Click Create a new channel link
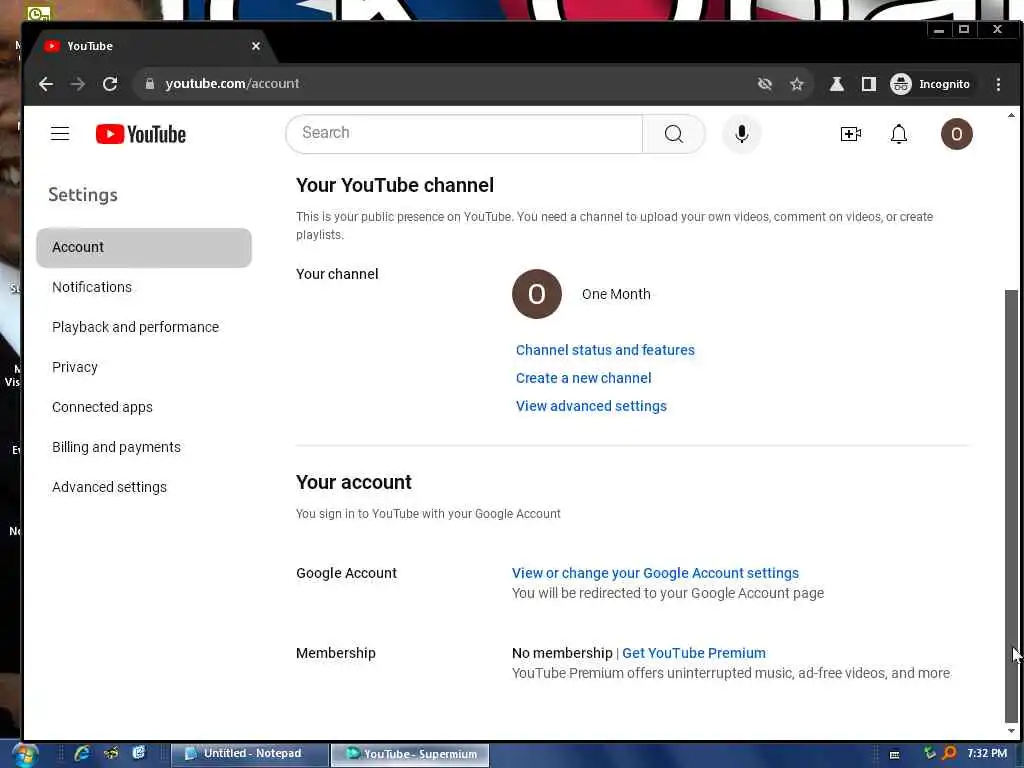1024x768 pixels. point(583,378)
